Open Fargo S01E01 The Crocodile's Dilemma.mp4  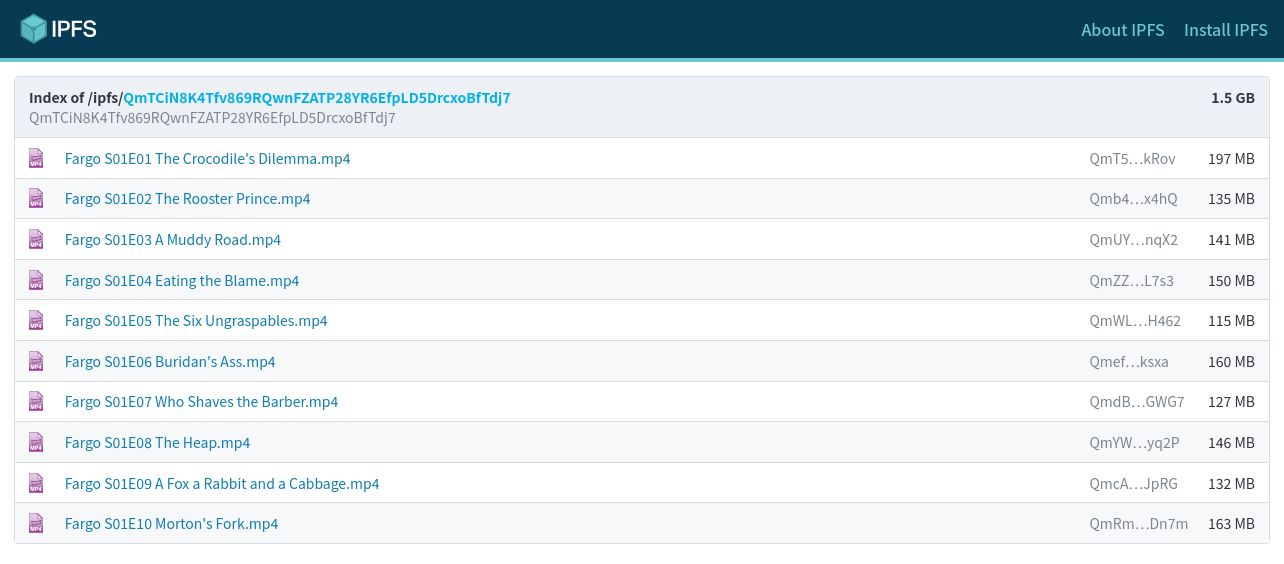207,159
